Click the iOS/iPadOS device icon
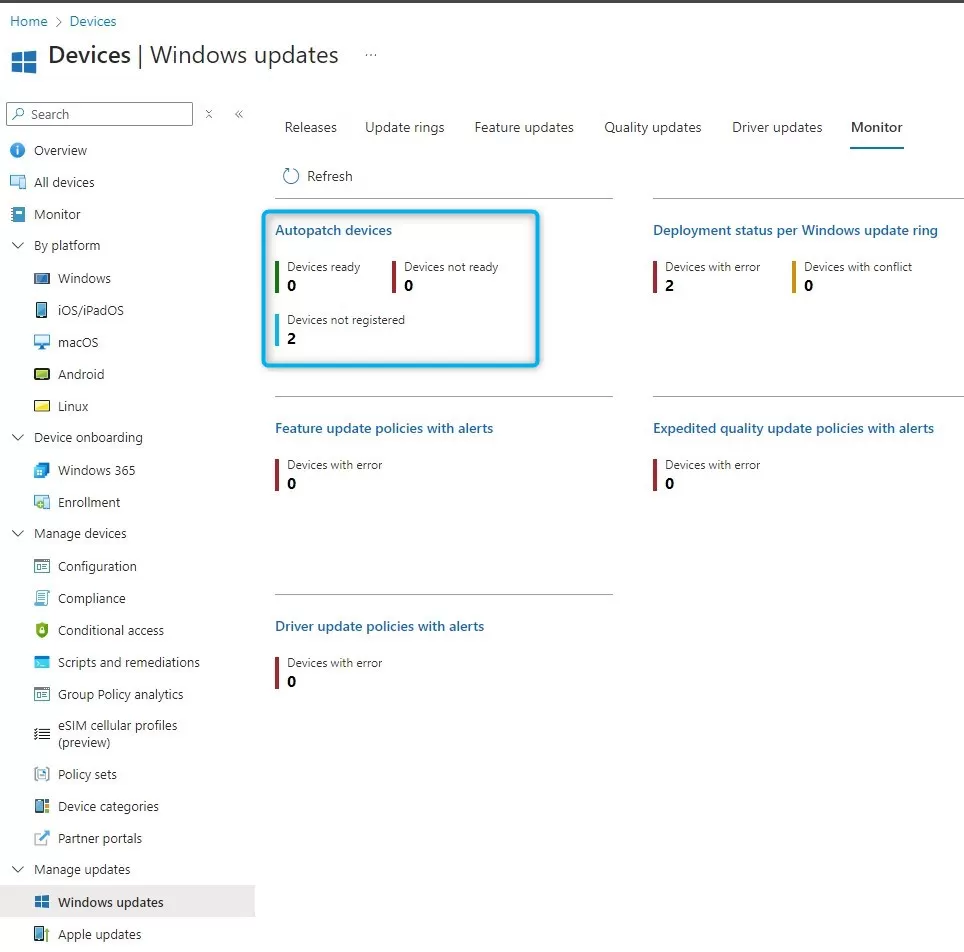 click(41, 310)
